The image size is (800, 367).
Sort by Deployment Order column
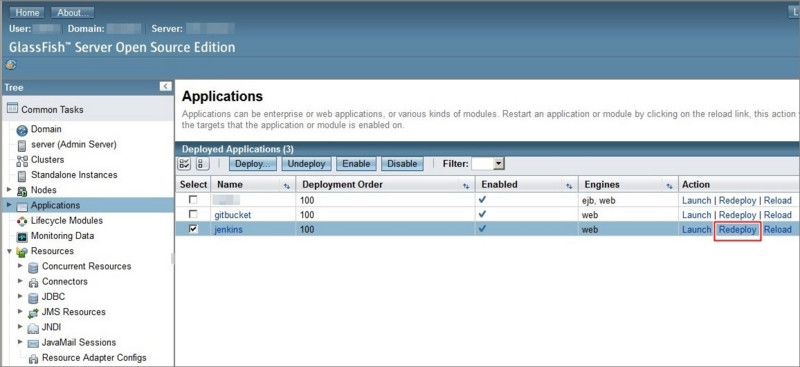[x=466, y=187]
